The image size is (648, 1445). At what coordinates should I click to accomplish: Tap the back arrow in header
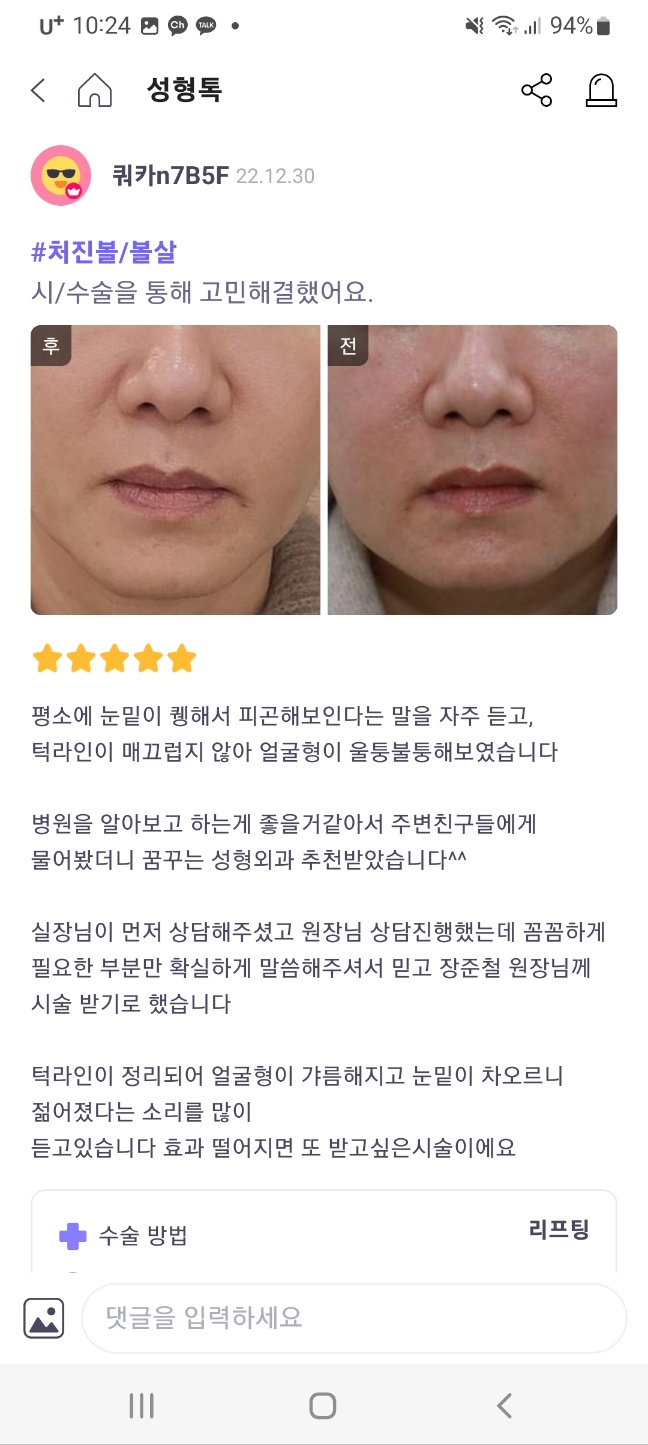tap(38, 91)
